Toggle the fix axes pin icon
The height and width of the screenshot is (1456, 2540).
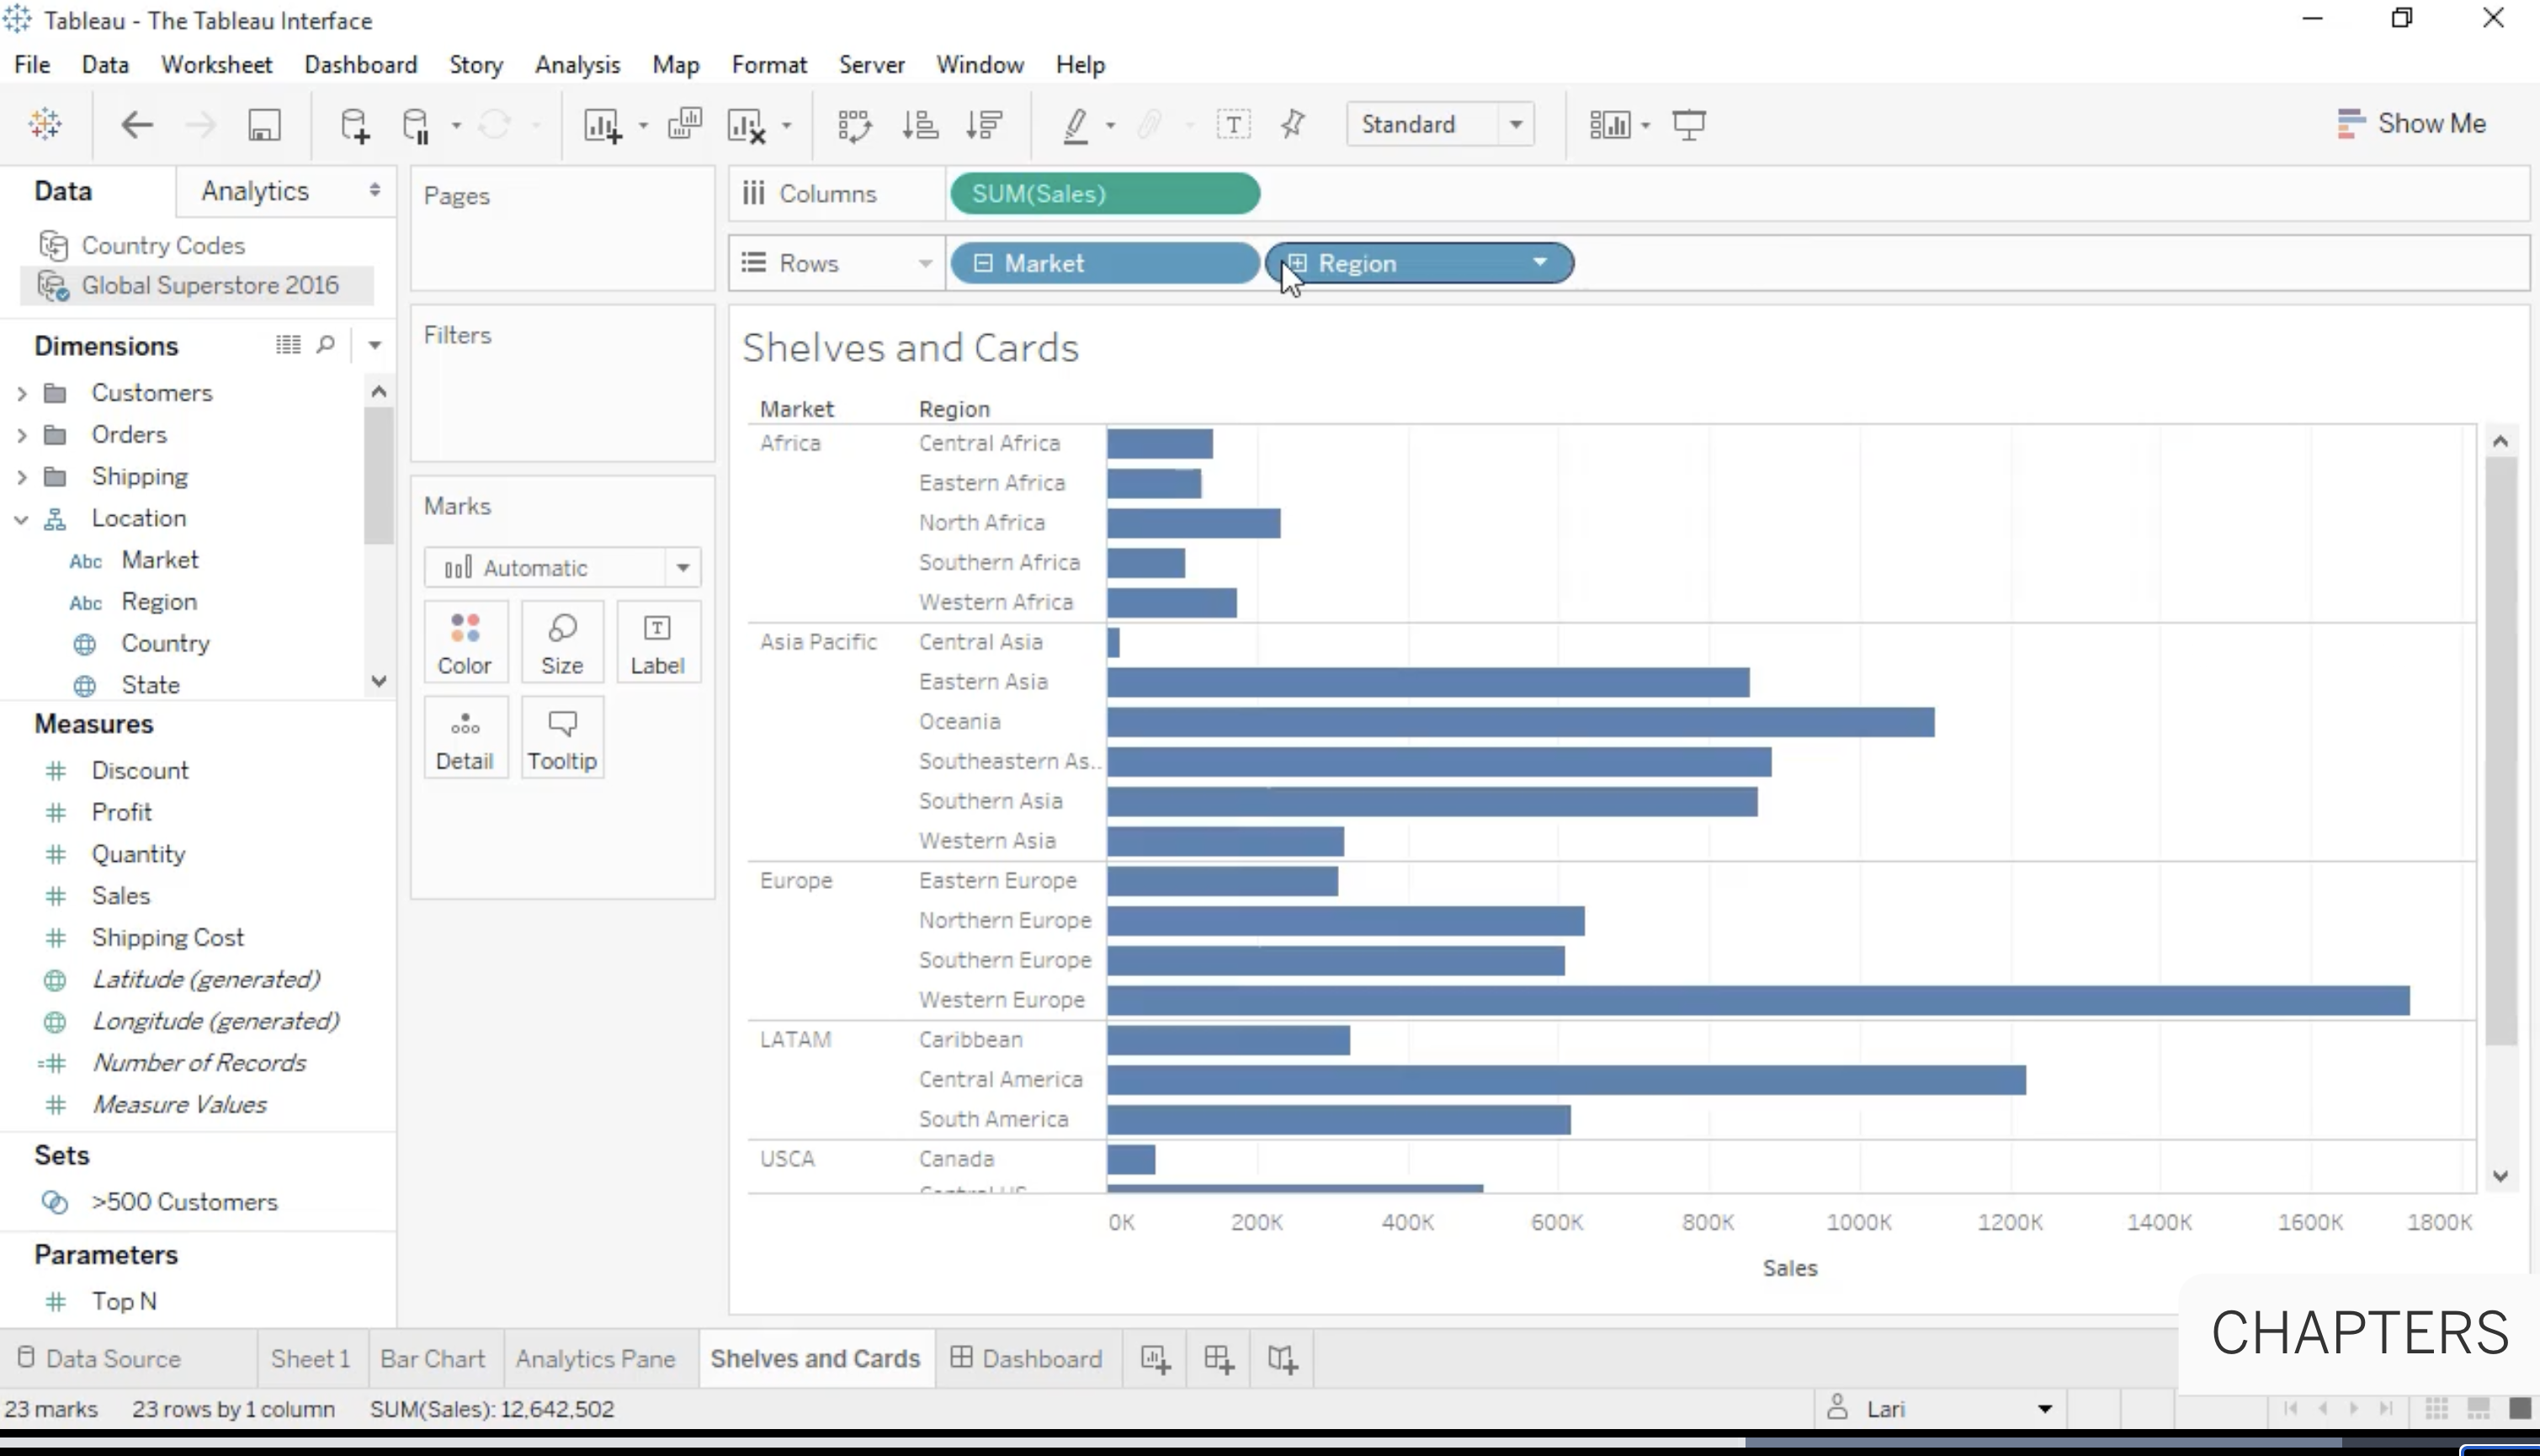(x=1293, y=125)
